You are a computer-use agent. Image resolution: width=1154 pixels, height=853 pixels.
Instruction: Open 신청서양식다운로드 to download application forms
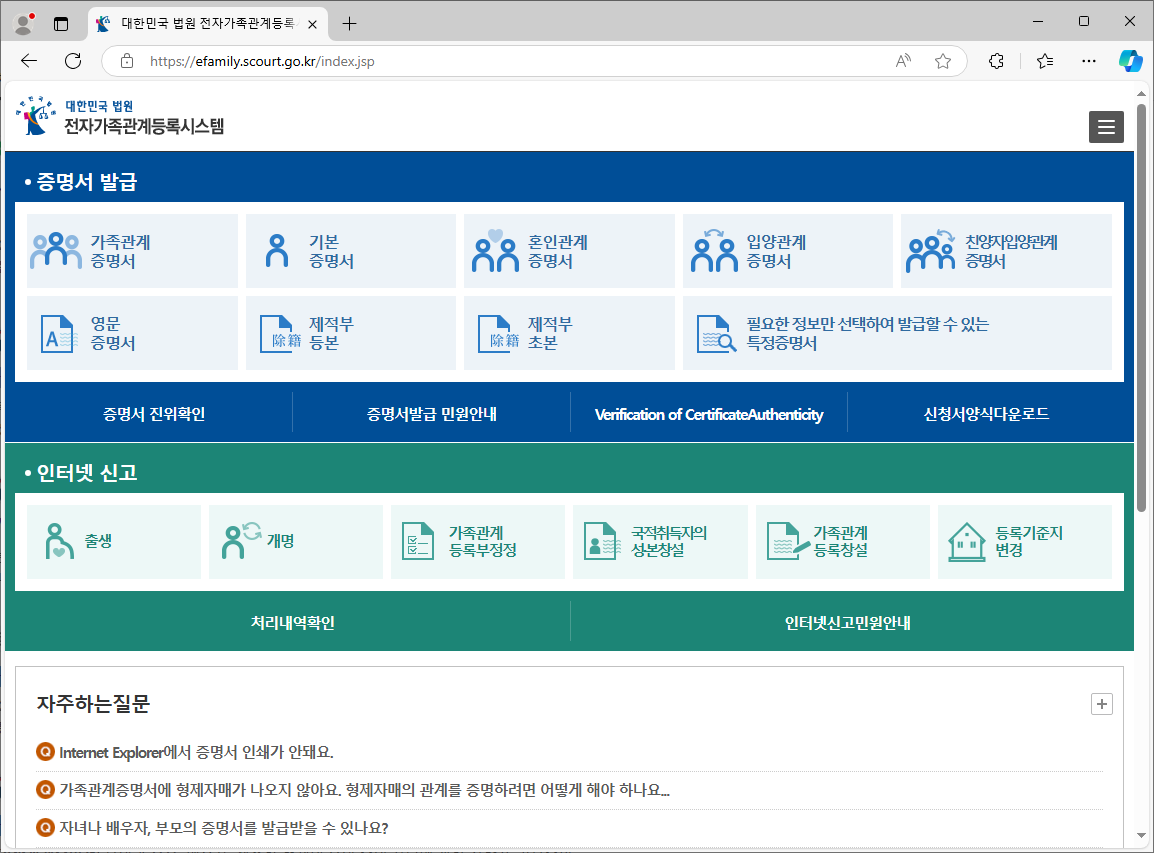coord(985,411)
